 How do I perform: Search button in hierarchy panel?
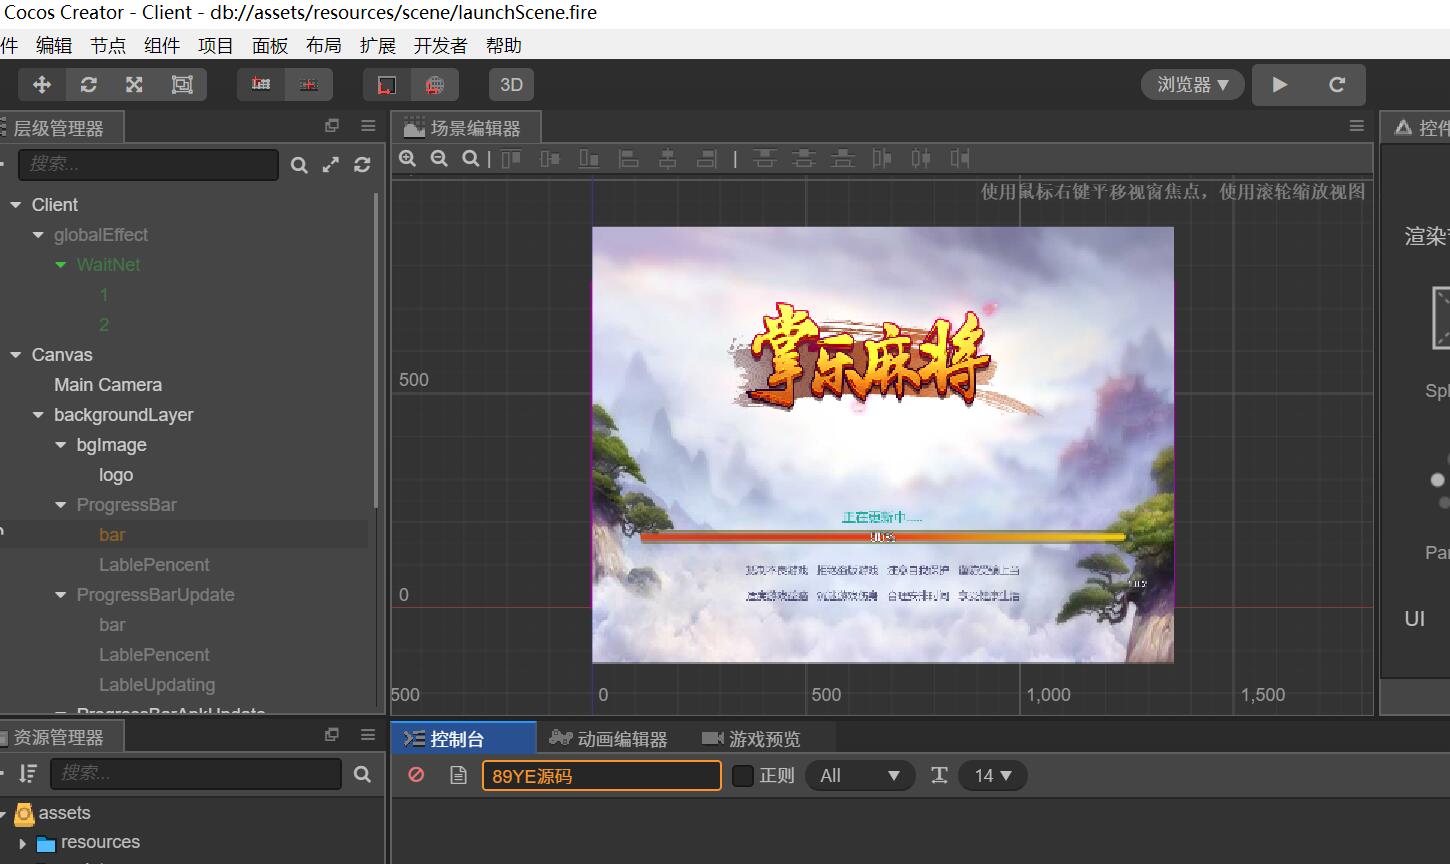click(299, 165)
